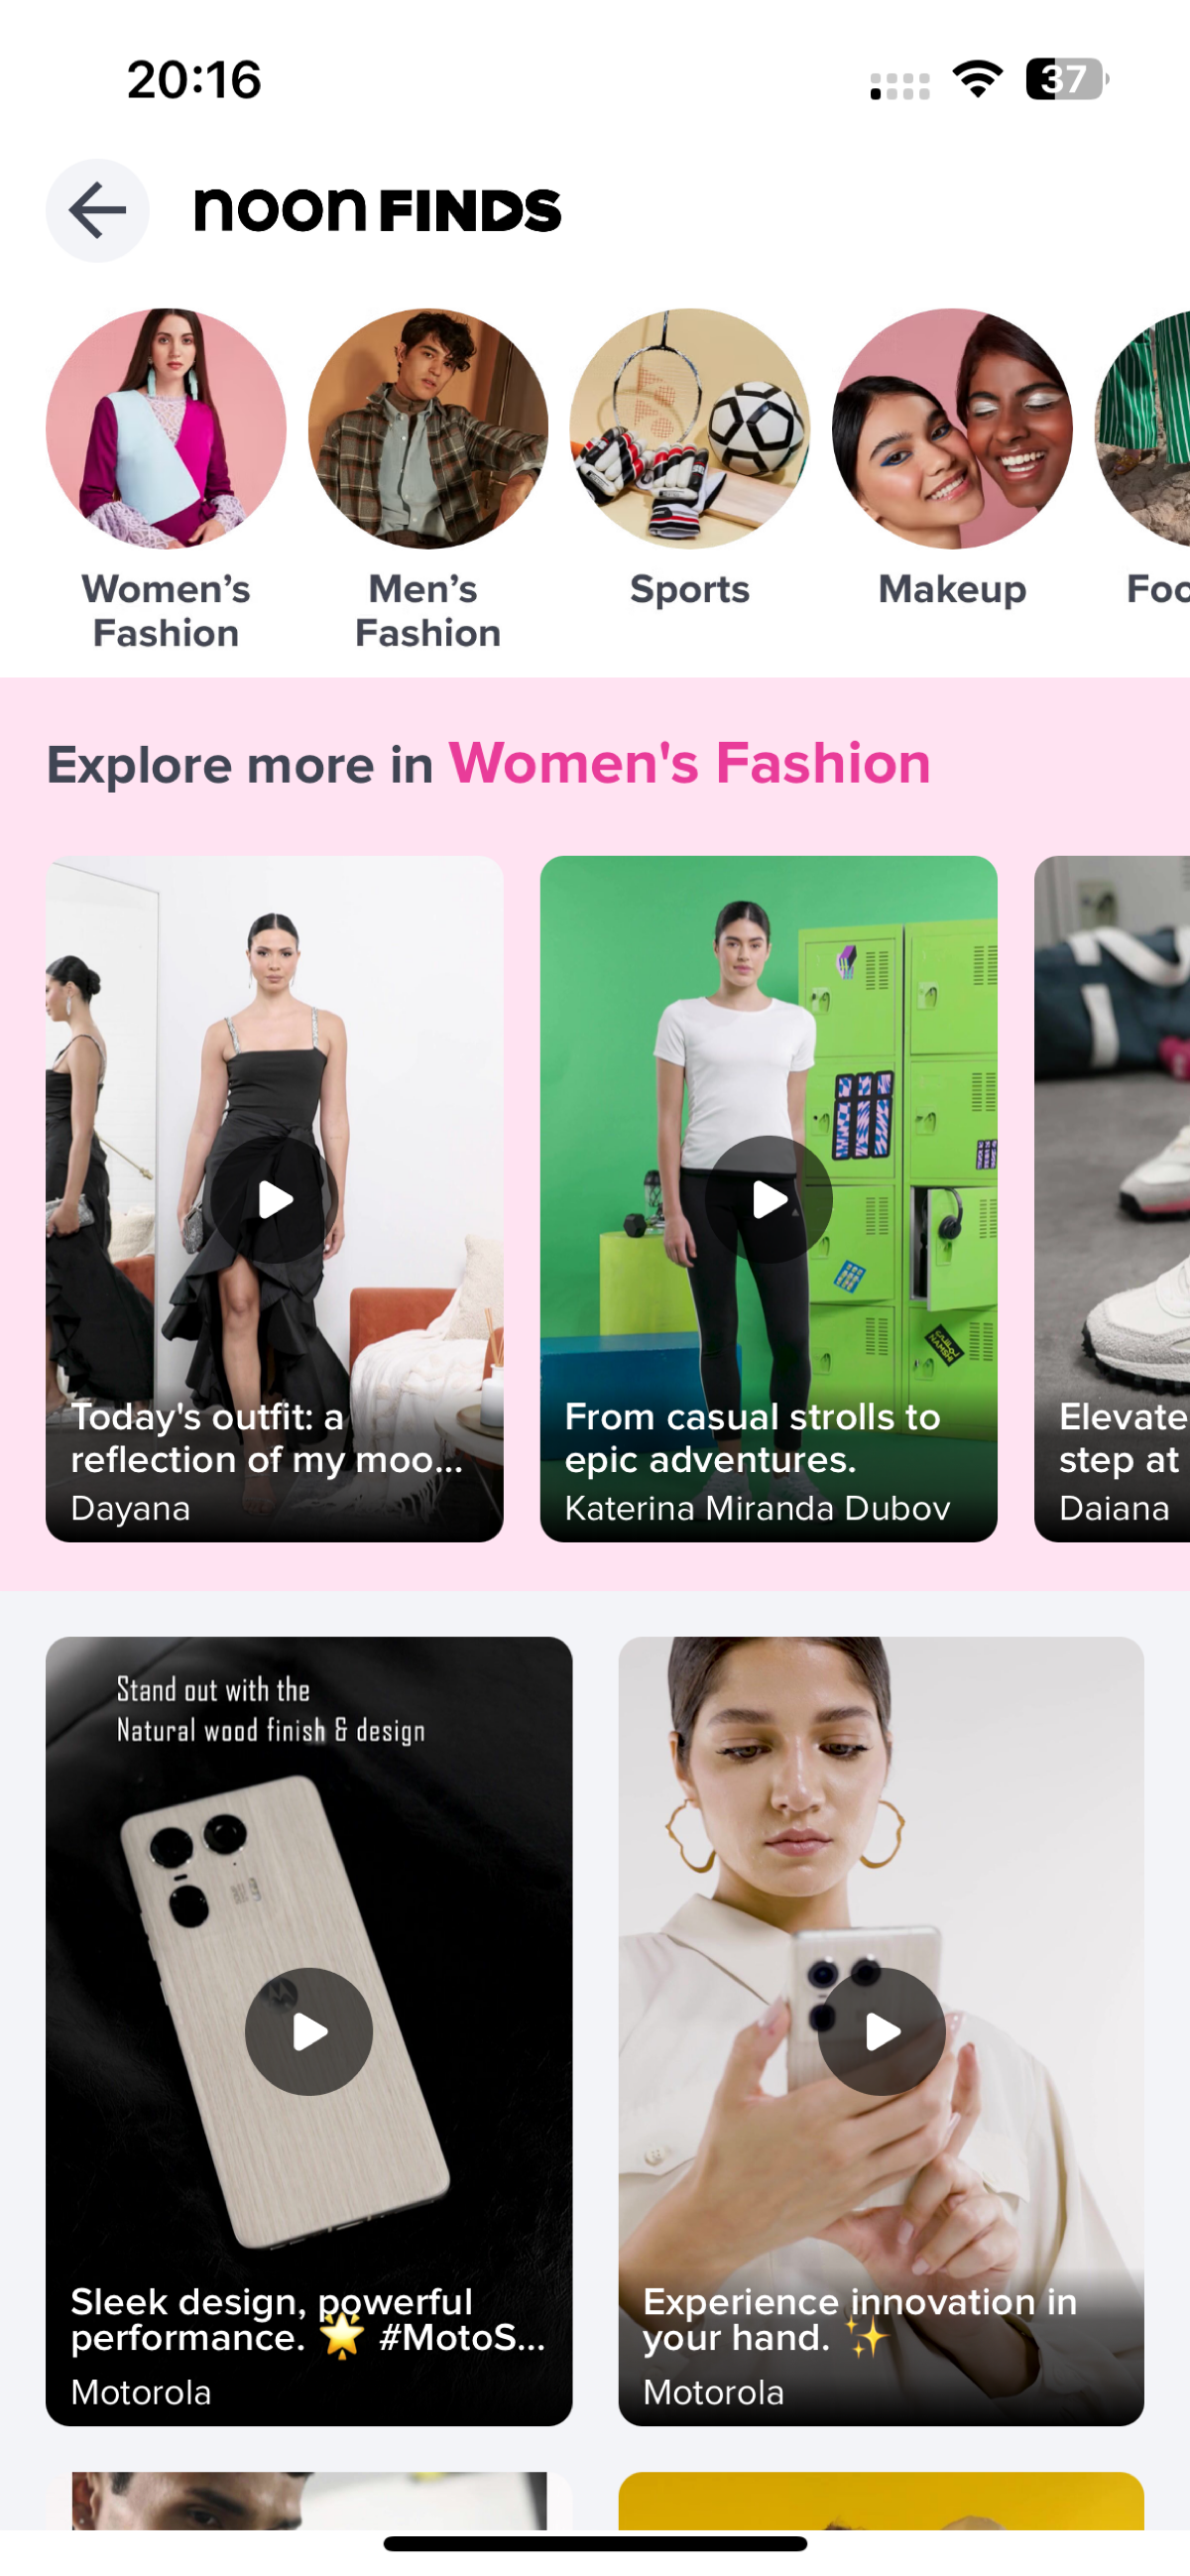Screen dimensions: 1190x2576
Task: Play the Experience innovation Motorola video
Action: click(881, 2031)
